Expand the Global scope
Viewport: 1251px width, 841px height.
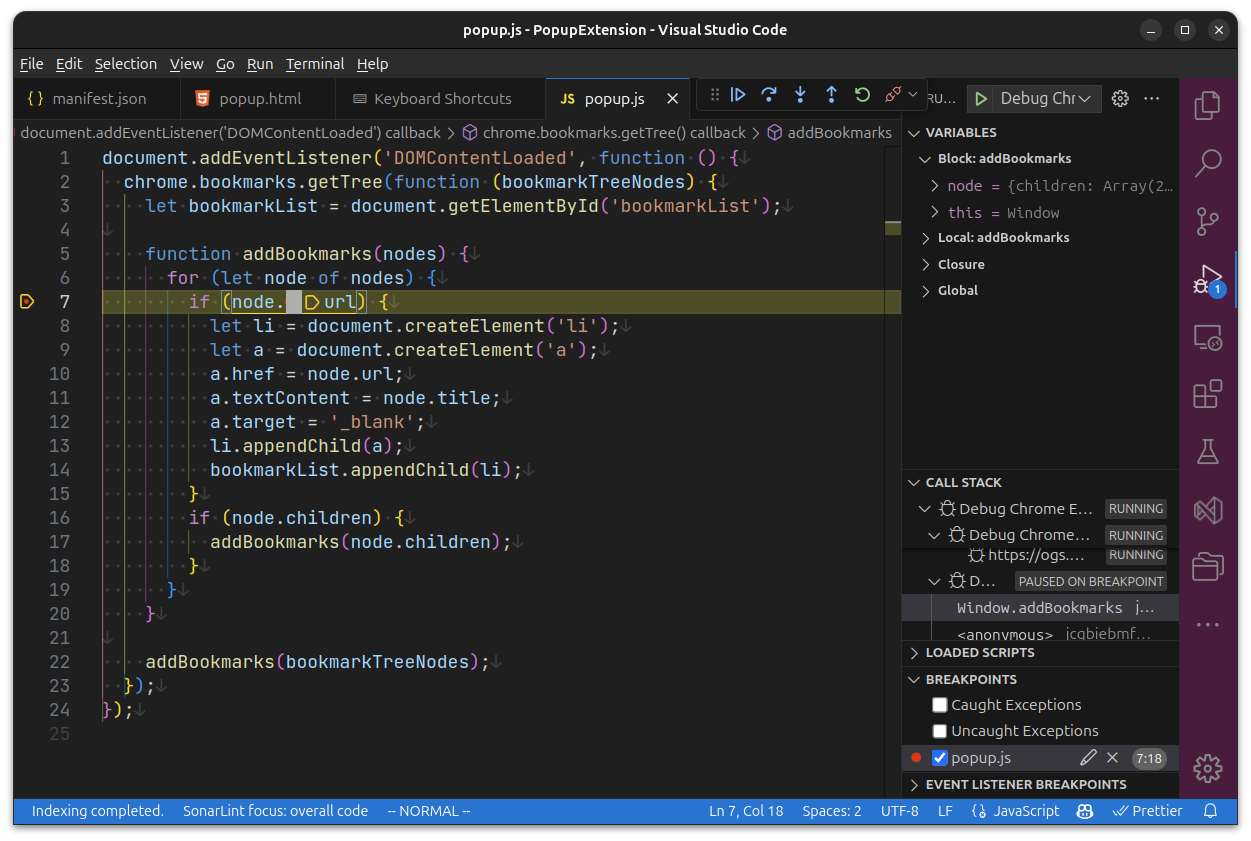[x=925, y=291]
